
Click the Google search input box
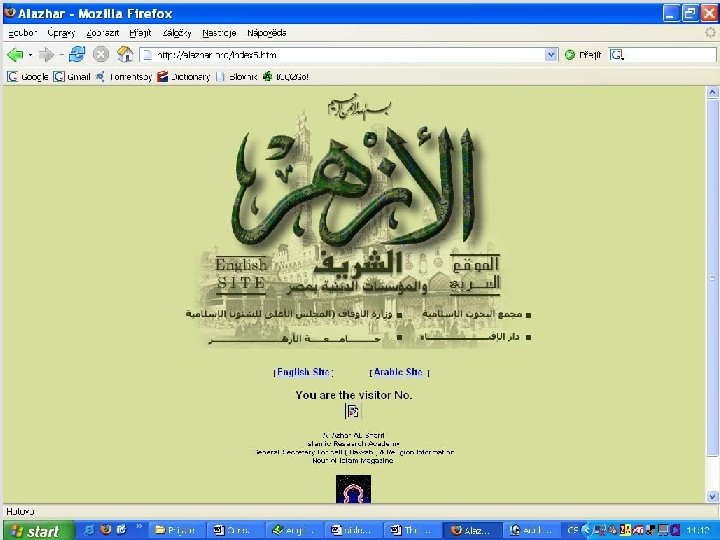670,55
